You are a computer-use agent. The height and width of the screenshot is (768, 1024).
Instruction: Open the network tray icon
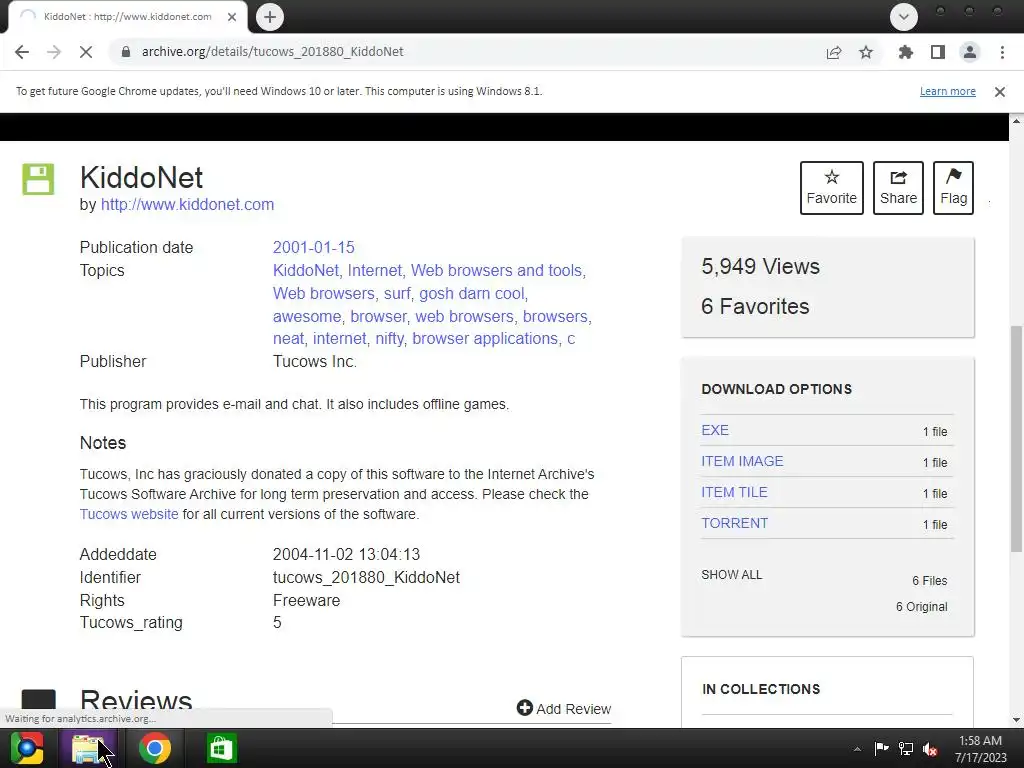point(906,748)
